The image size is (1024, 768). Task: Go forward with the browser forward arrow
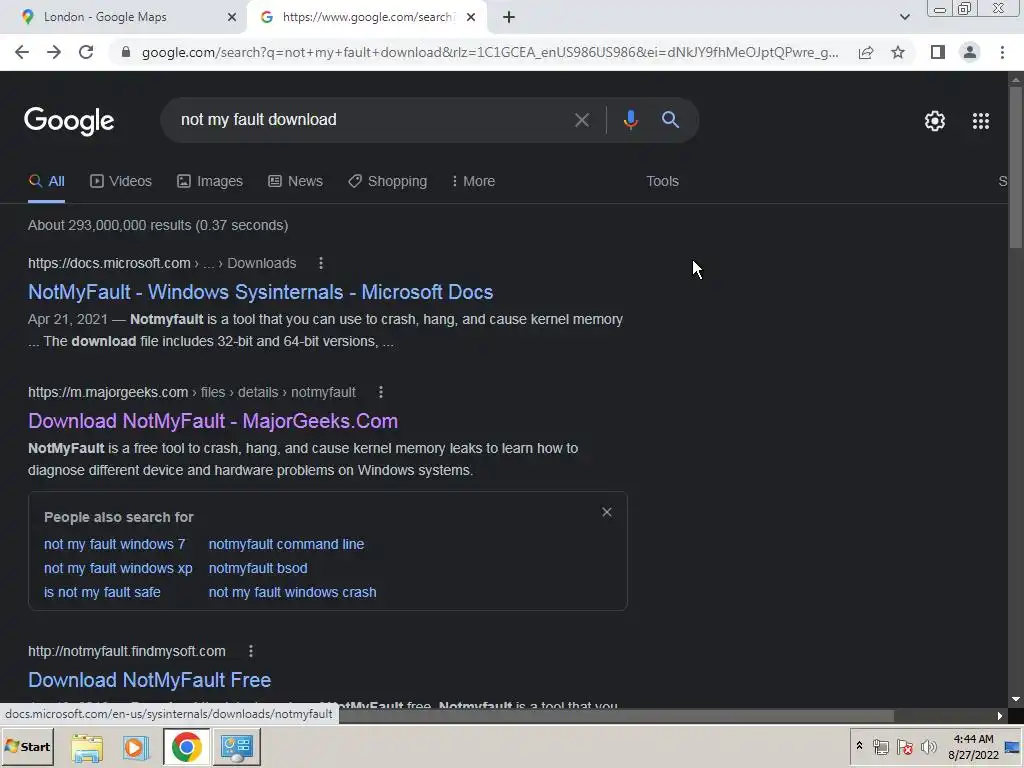pos(54,52)
